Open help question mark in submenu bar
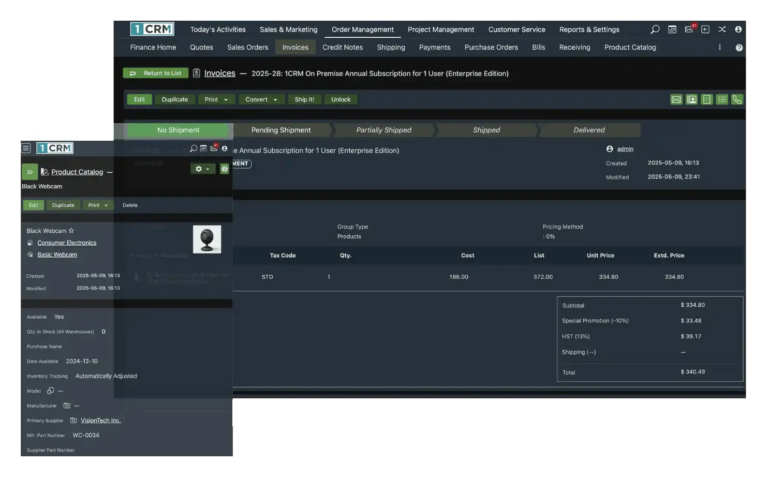The height and width of the screenshot is (477, 768). pos(739,48)
